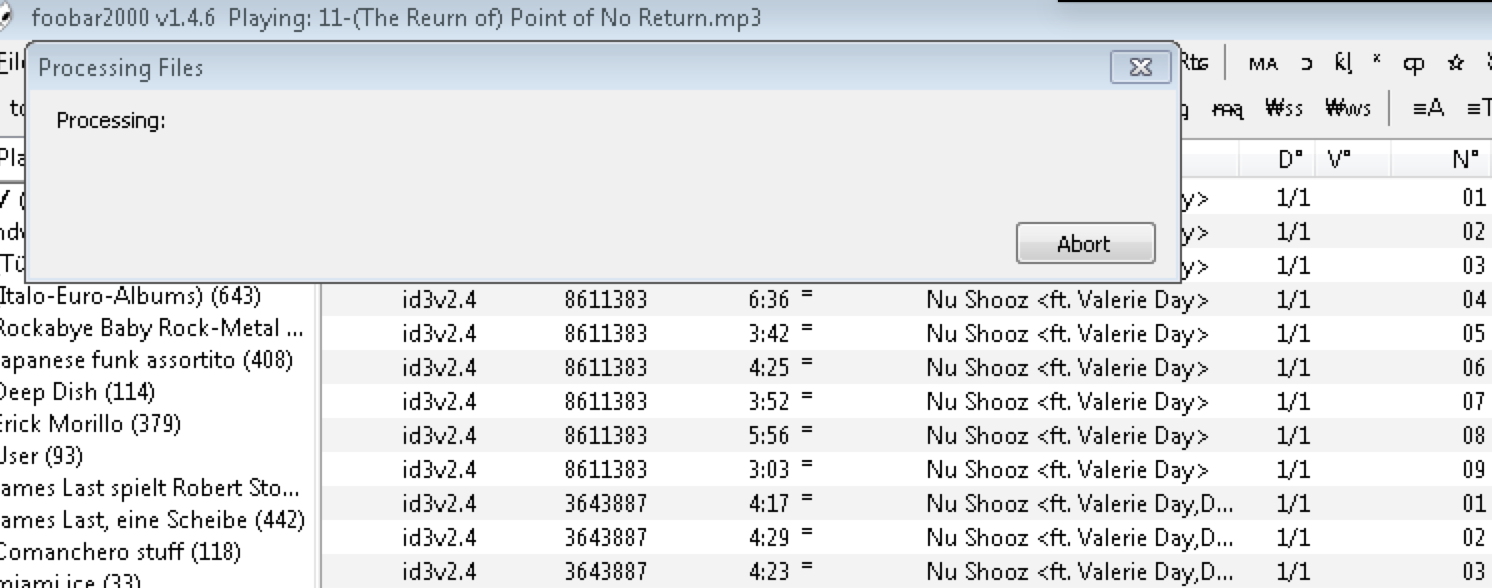Open the Rockabye Baby Rock-Metal playlist
The height and width of the screenshot is (588, 1492).
150,328
